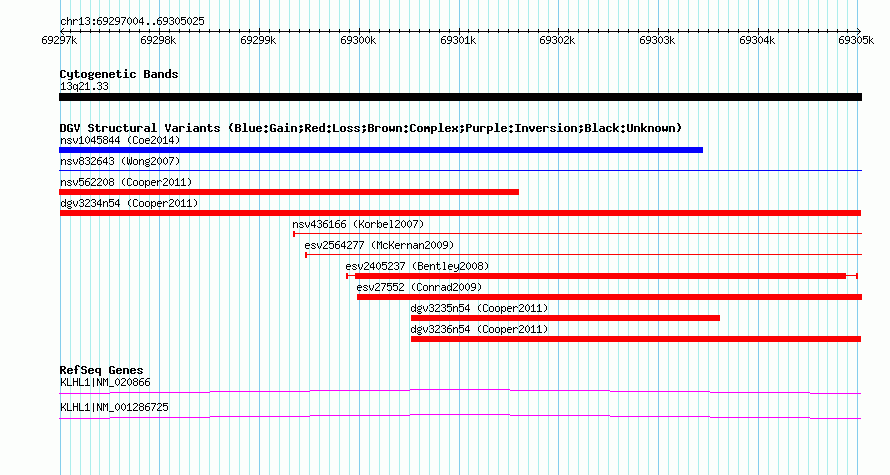The image size is (890, 475).
Task: Open the nsv562208 (Cooper2011) variant label
Action: coord(126,182)
